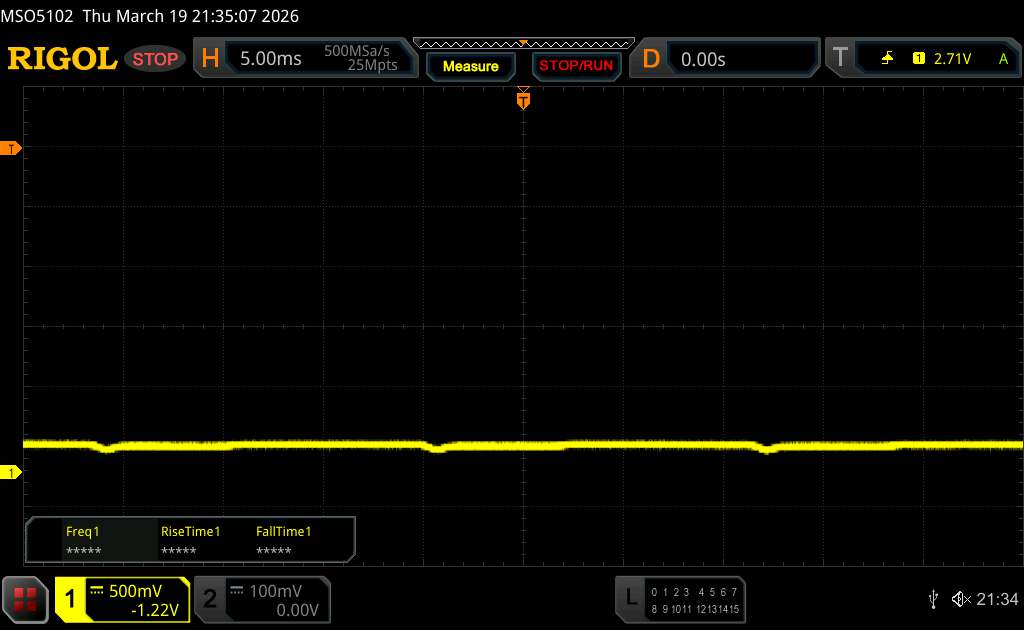This screenshot has height=630, width=1024.
Task: Select the orange trigger level marker on left edge
Action: [12, 149]
